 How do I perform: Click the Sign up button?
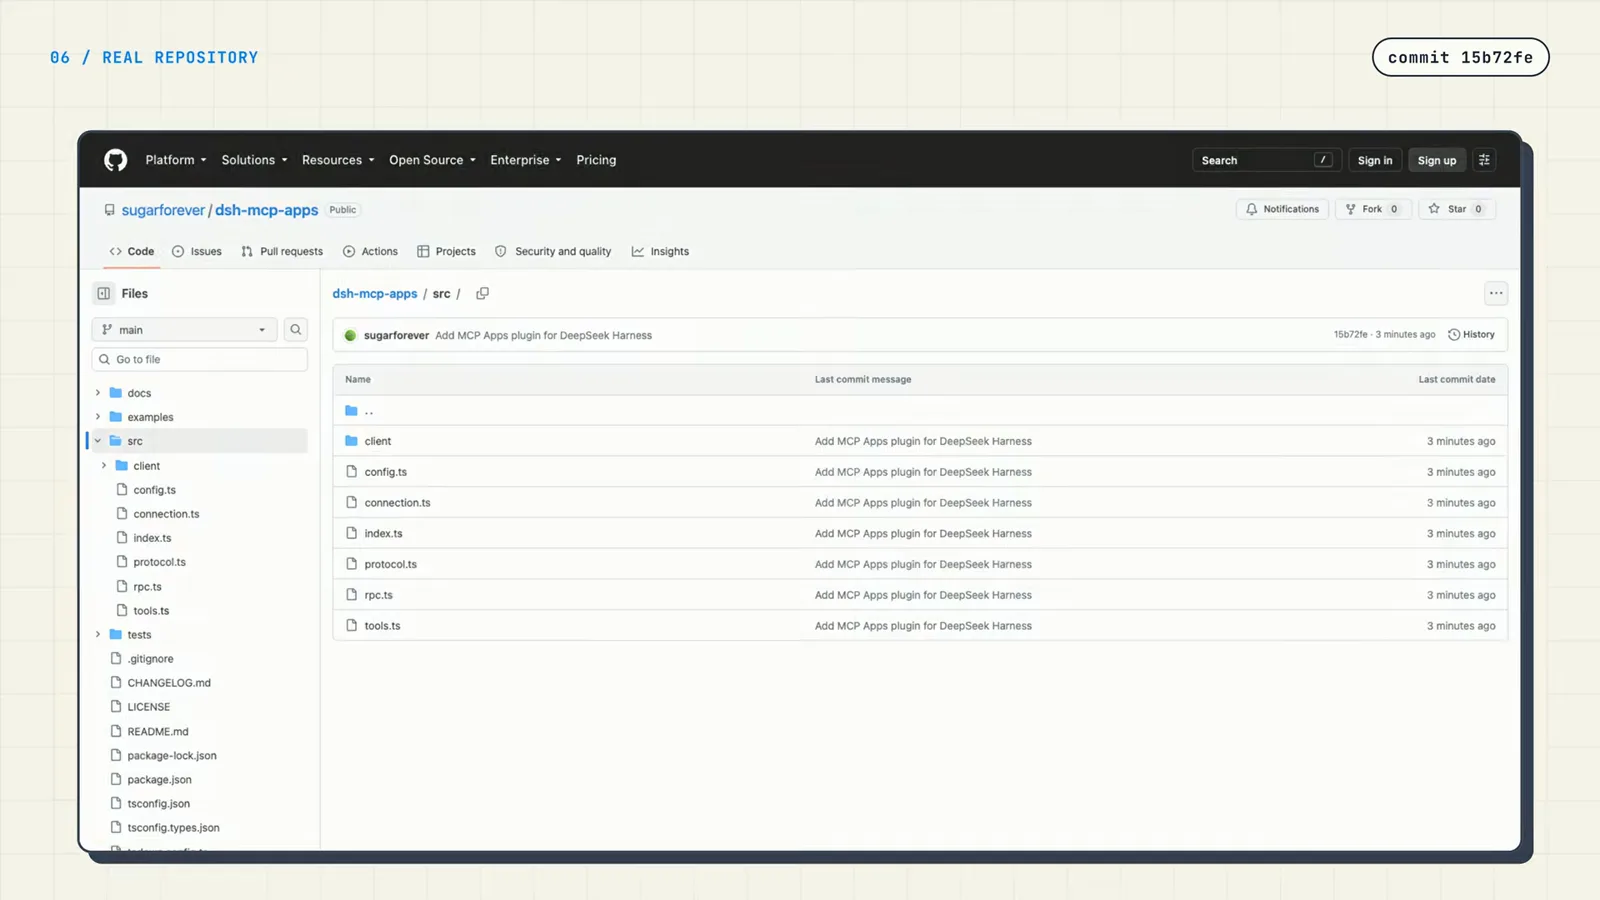coord(1437,160)
